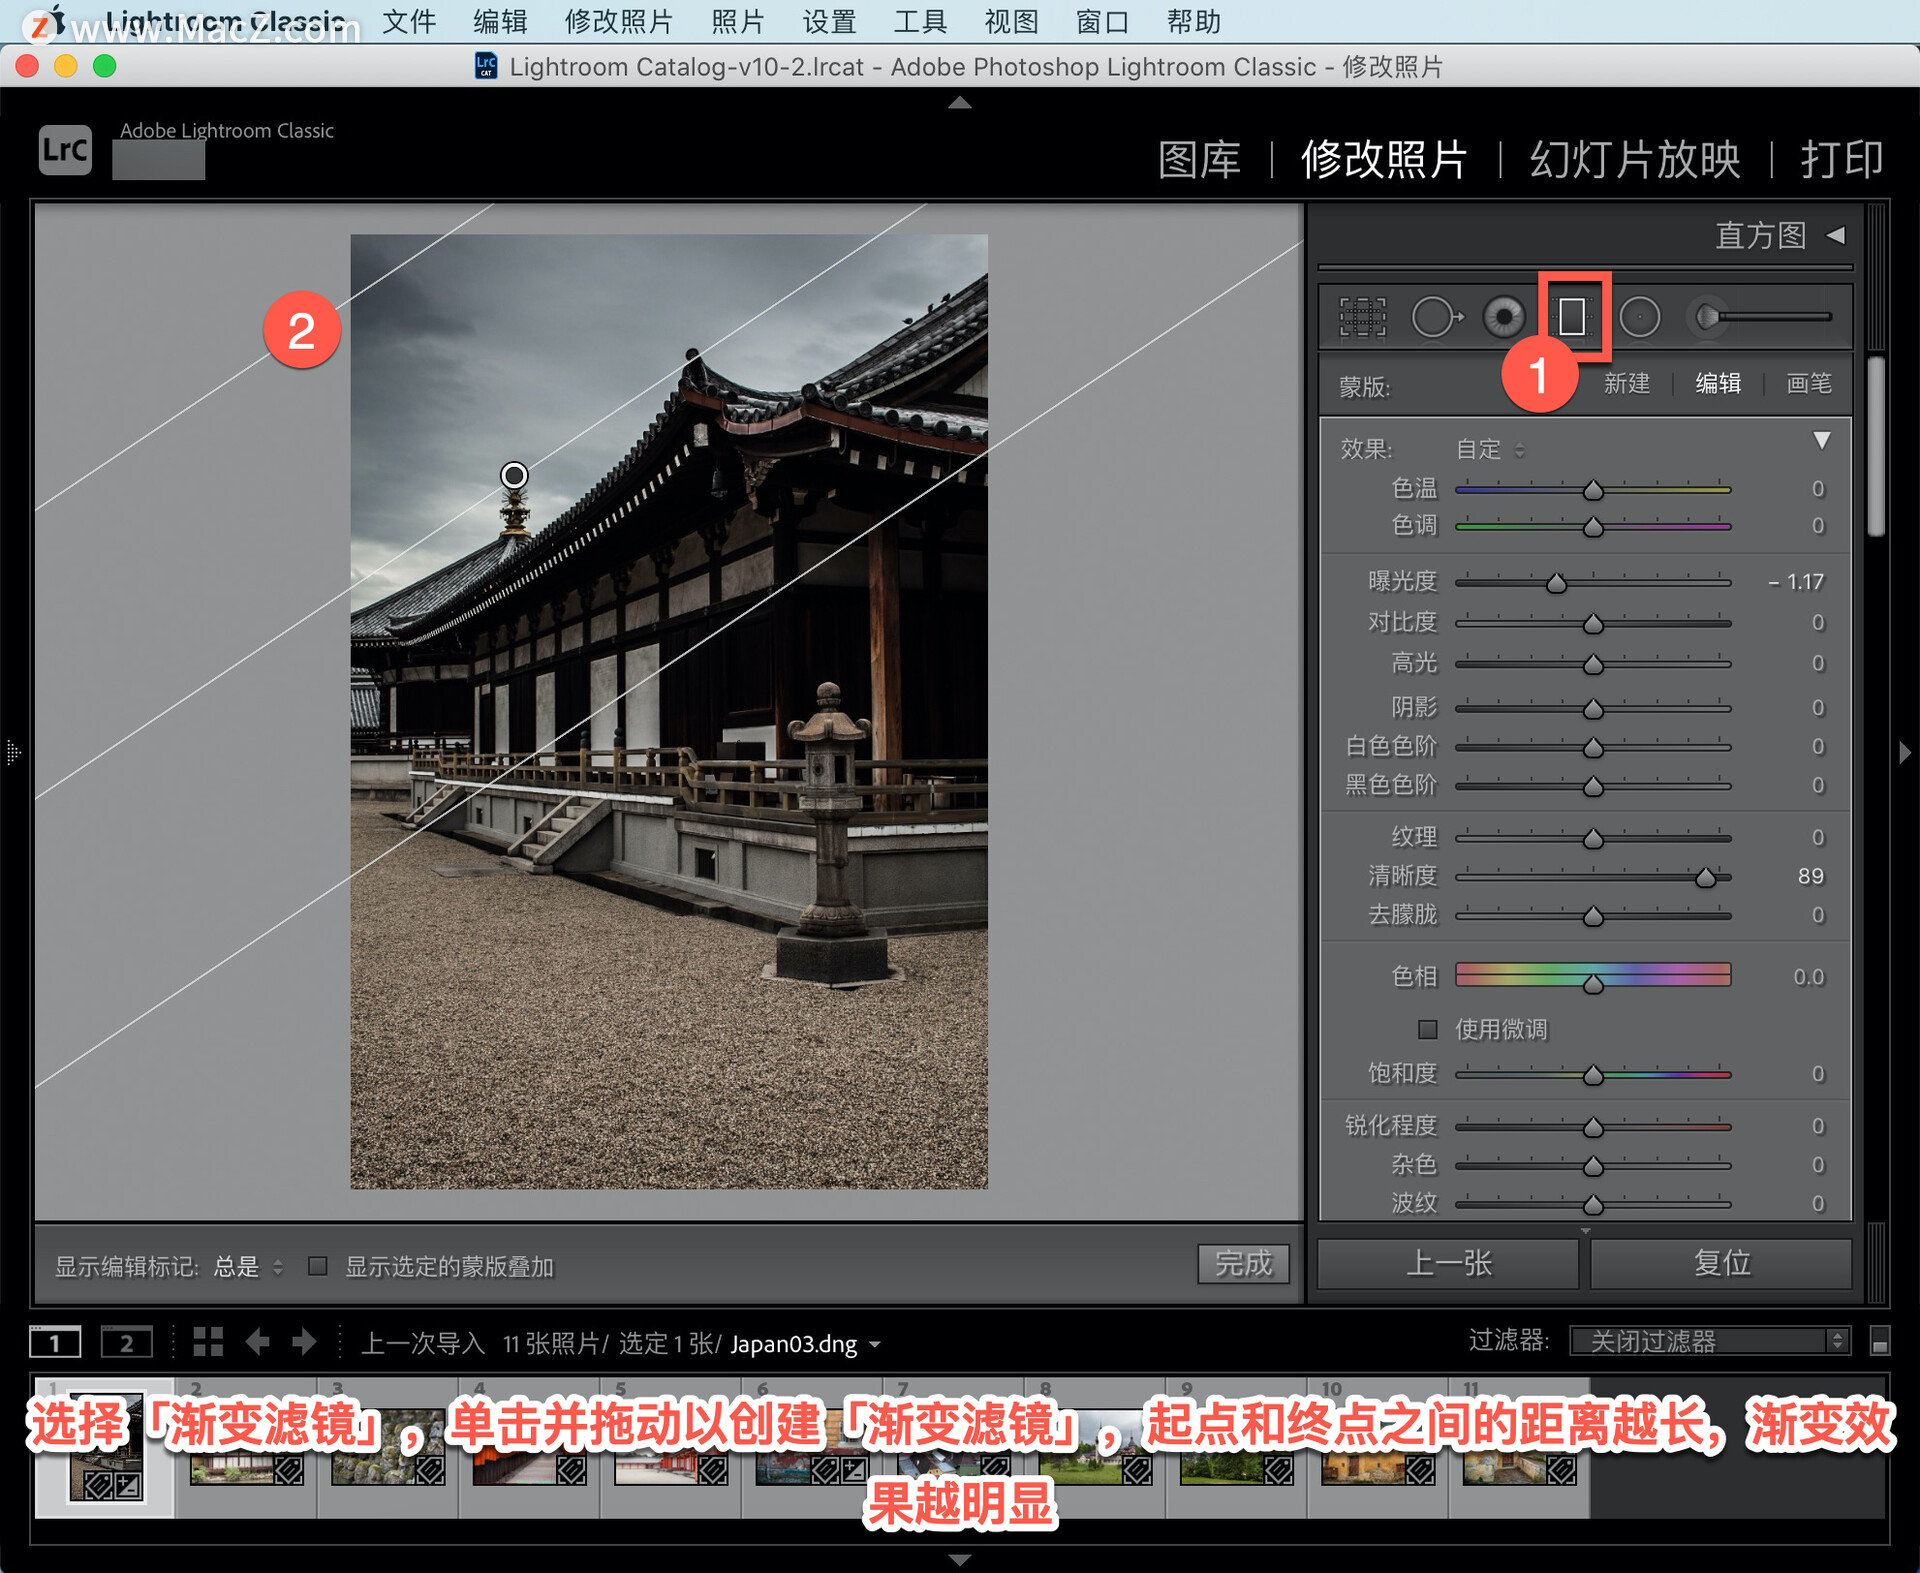Click the 清晰度 value 89 field

coord(1810,876)
